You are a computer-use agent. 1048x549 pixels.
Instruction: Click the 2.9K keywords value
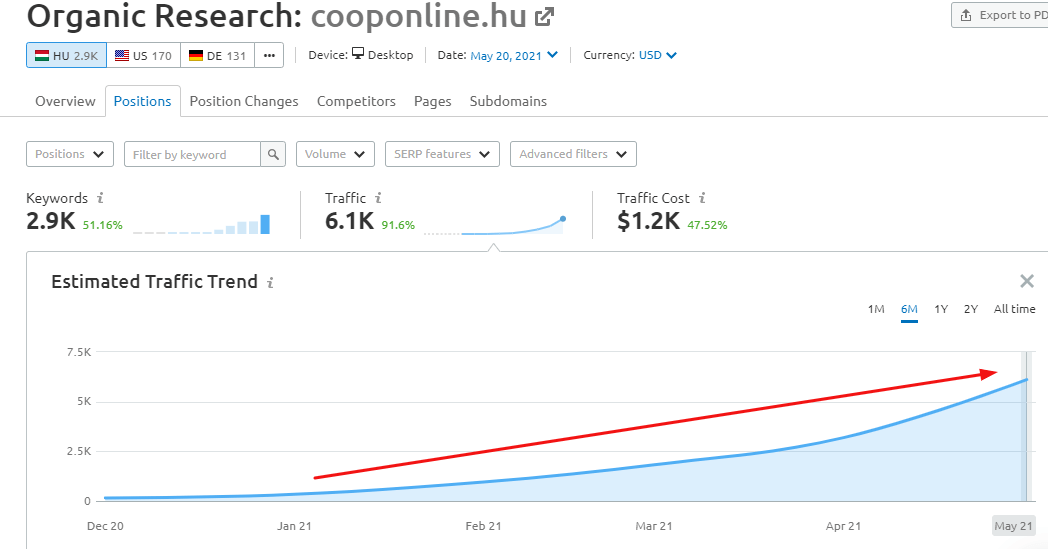coord(51,221)
